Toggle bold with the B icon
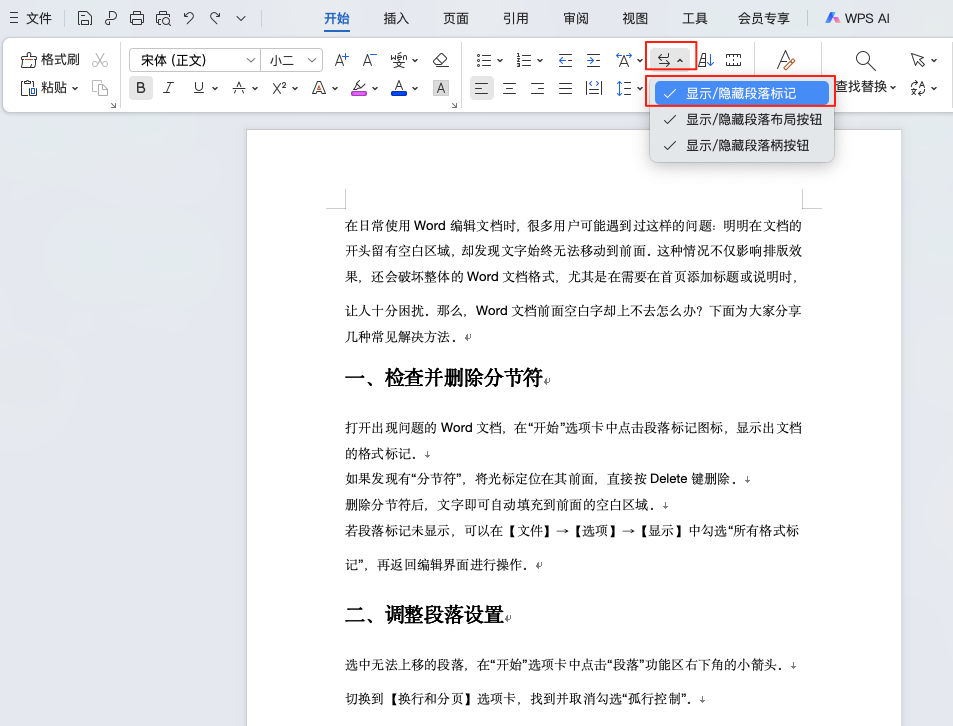 (140, 89)
